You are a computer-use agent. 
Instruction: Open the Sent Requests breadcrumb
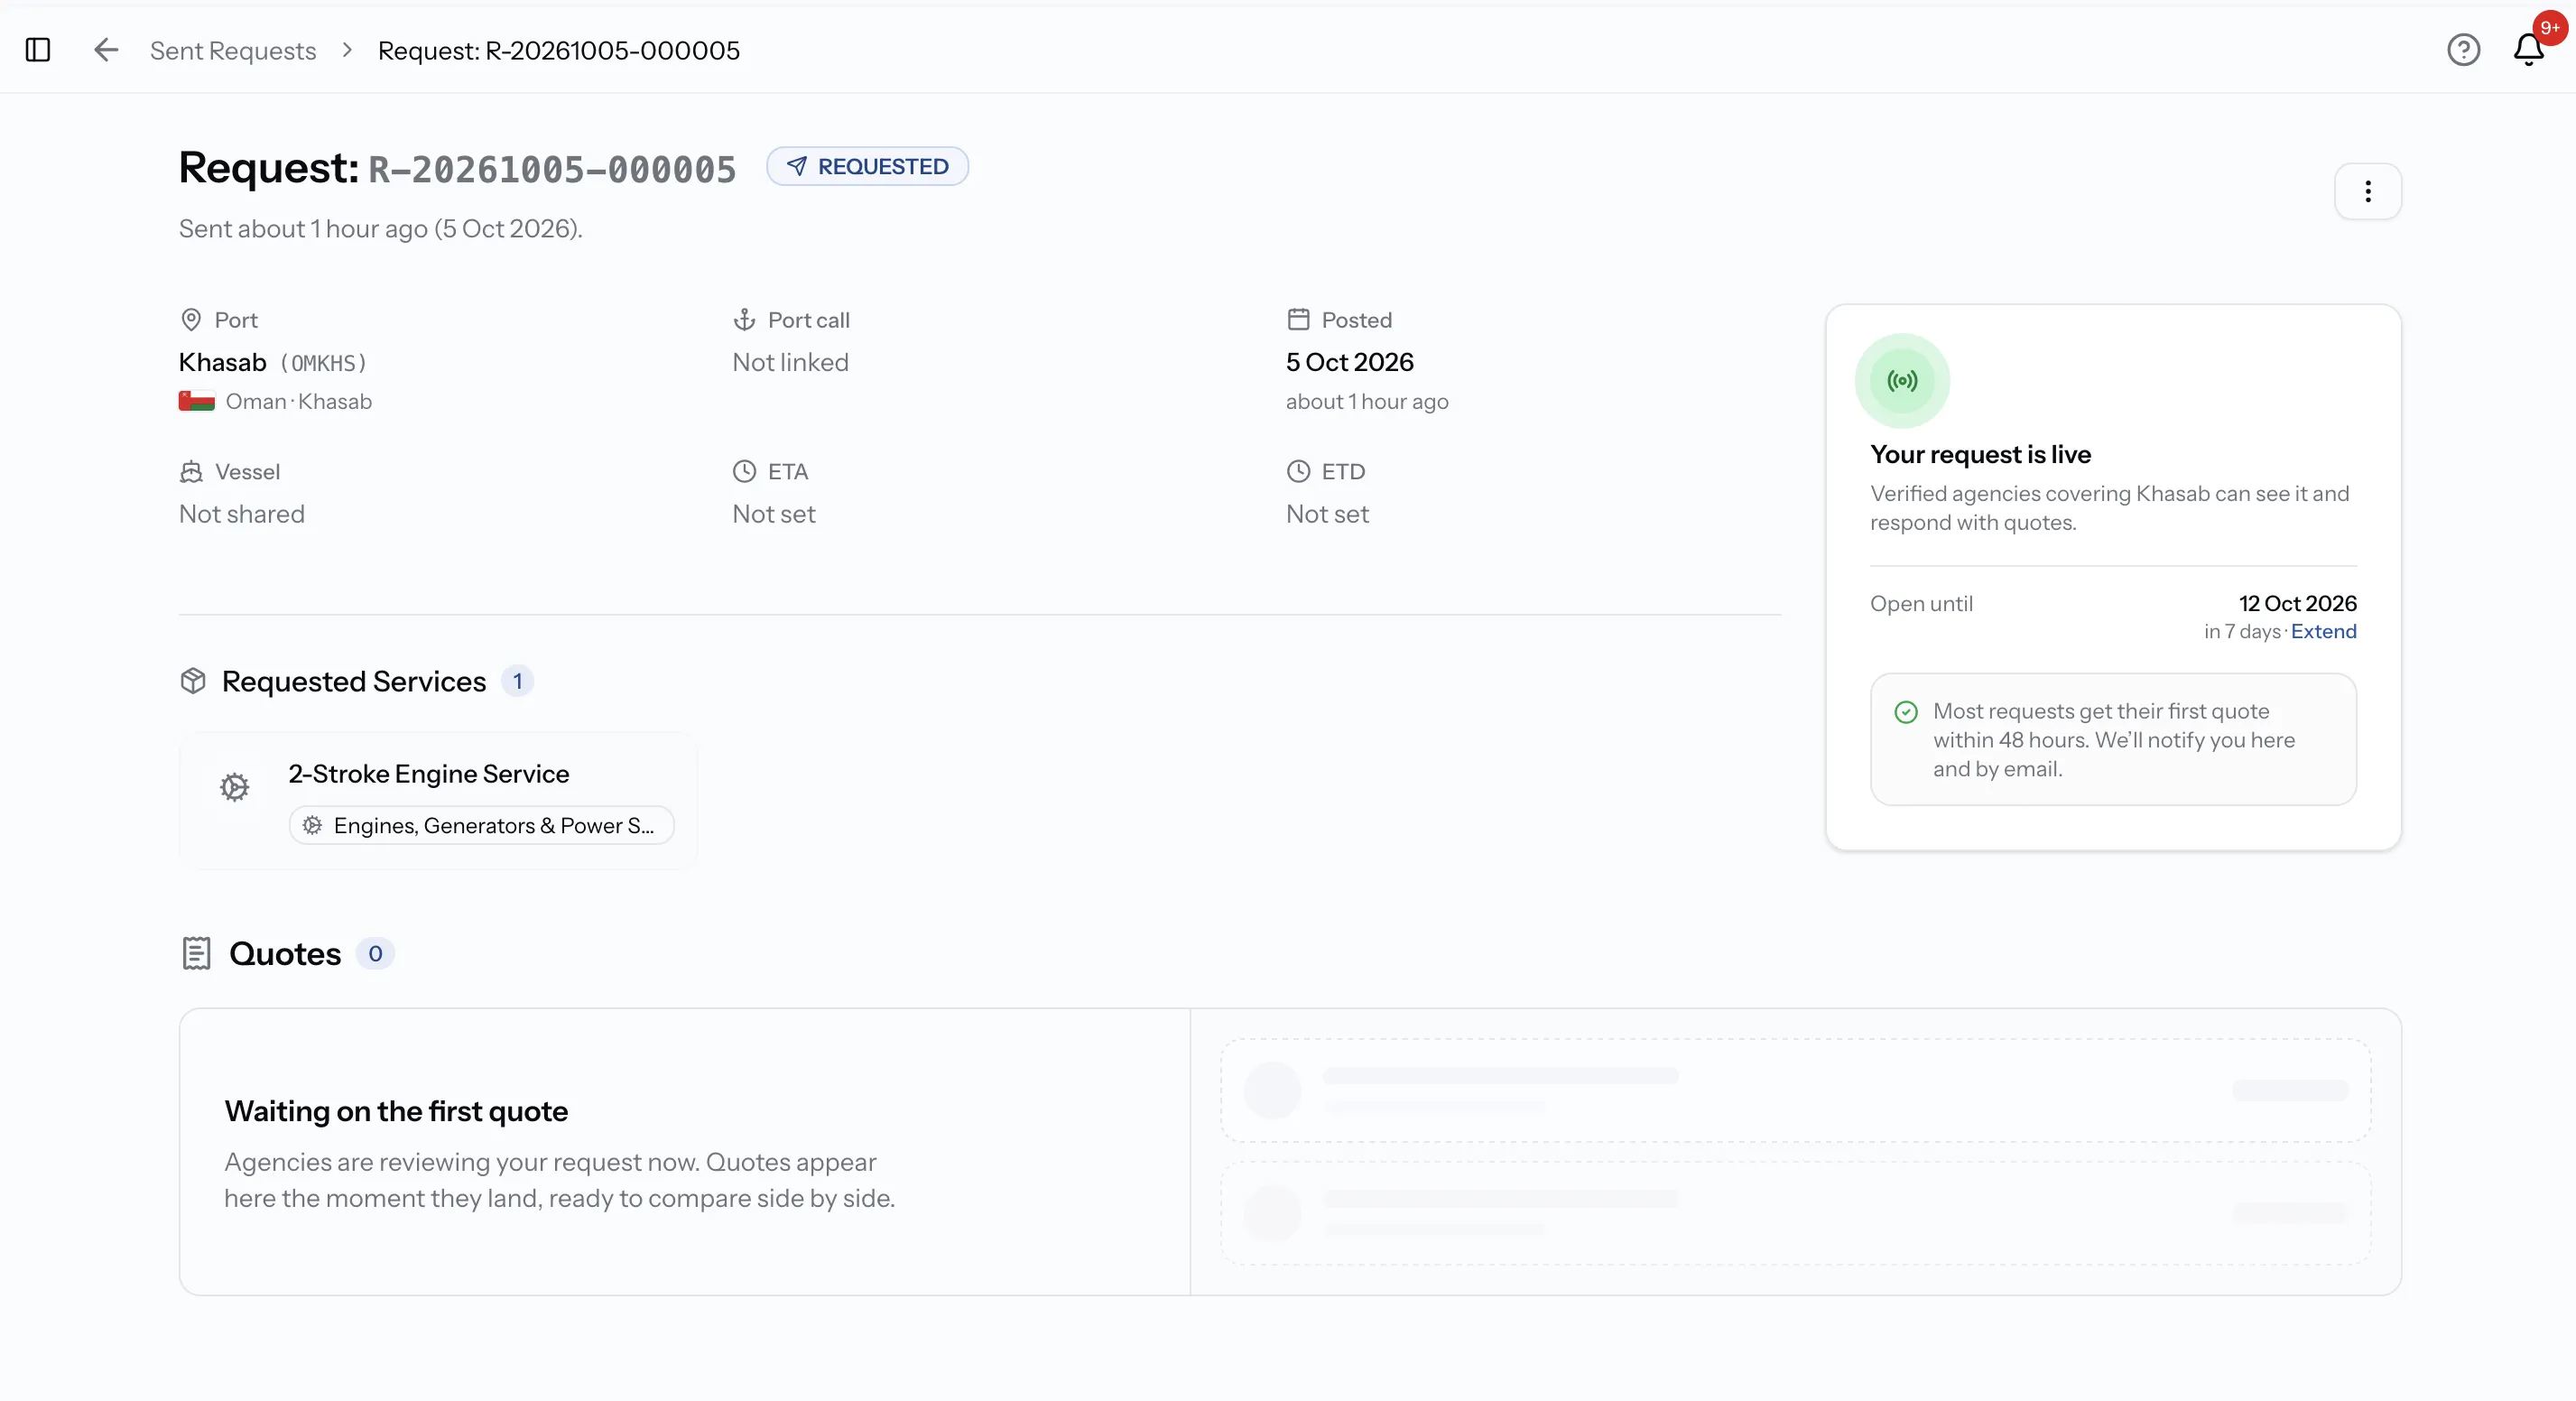(x=233, y=51)
